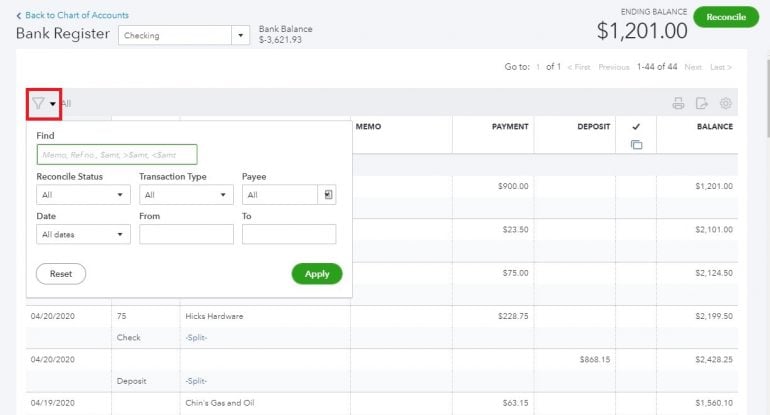The image size is (770, 415).
Task: Click the export register icon
Action: [x=702, y=103]
